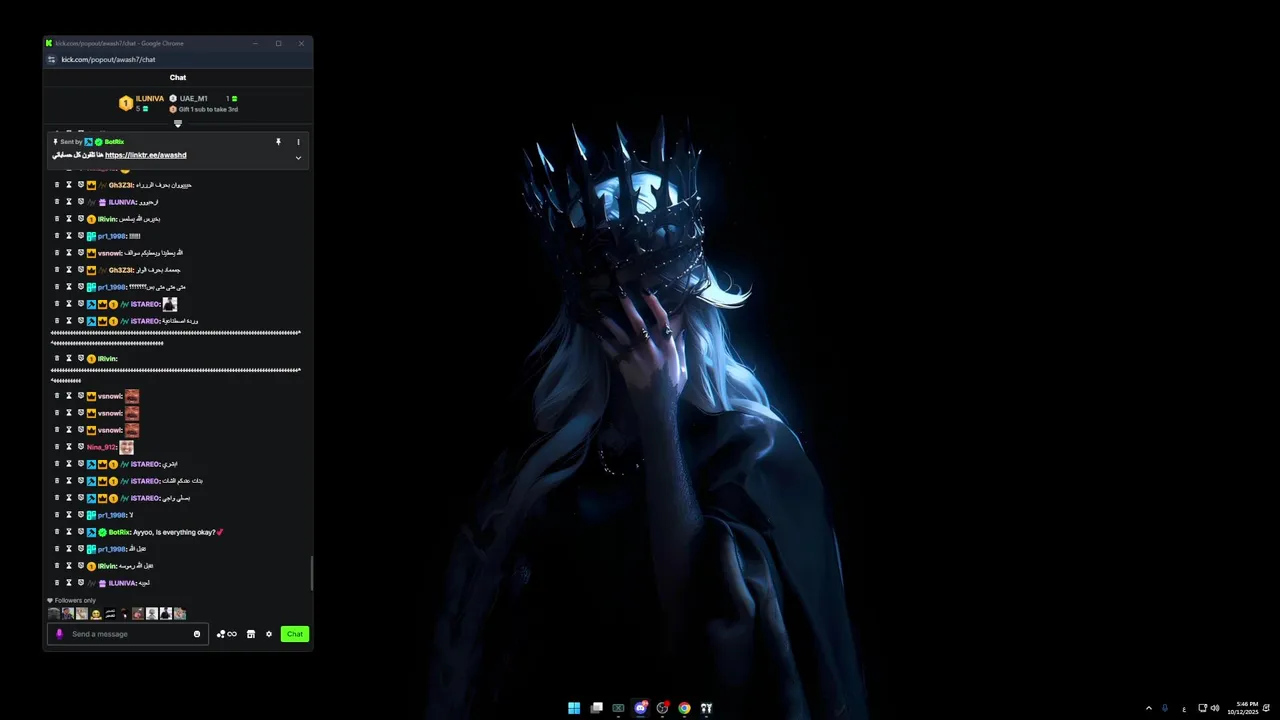Open the shop icon beside the chat settings

pyautogui.click(x=251, y=634)
